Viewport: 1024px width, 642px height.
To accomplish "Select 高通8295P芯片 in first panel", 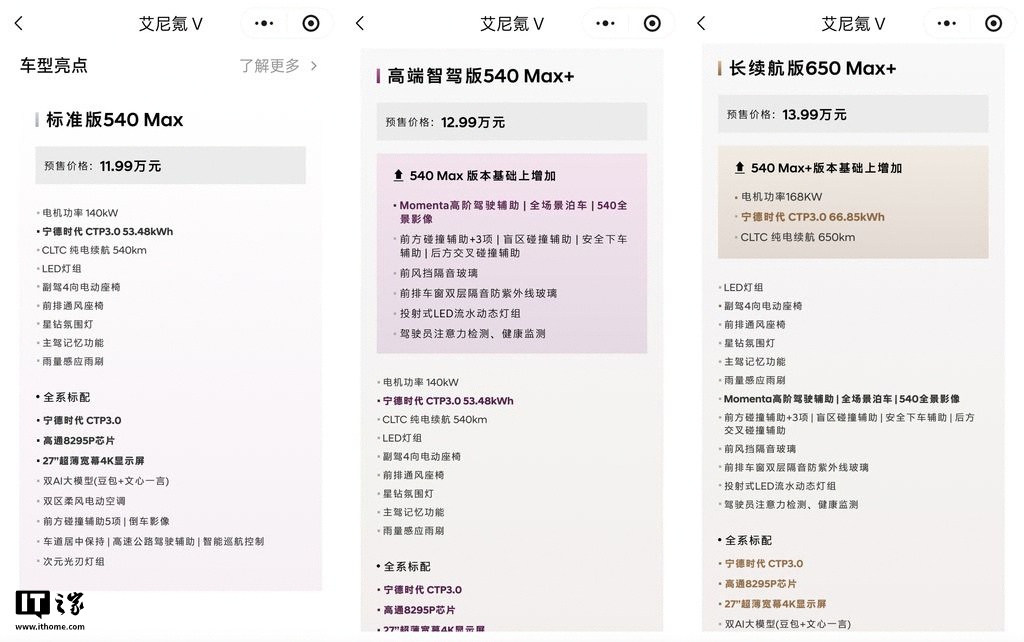I will (78, 440).
